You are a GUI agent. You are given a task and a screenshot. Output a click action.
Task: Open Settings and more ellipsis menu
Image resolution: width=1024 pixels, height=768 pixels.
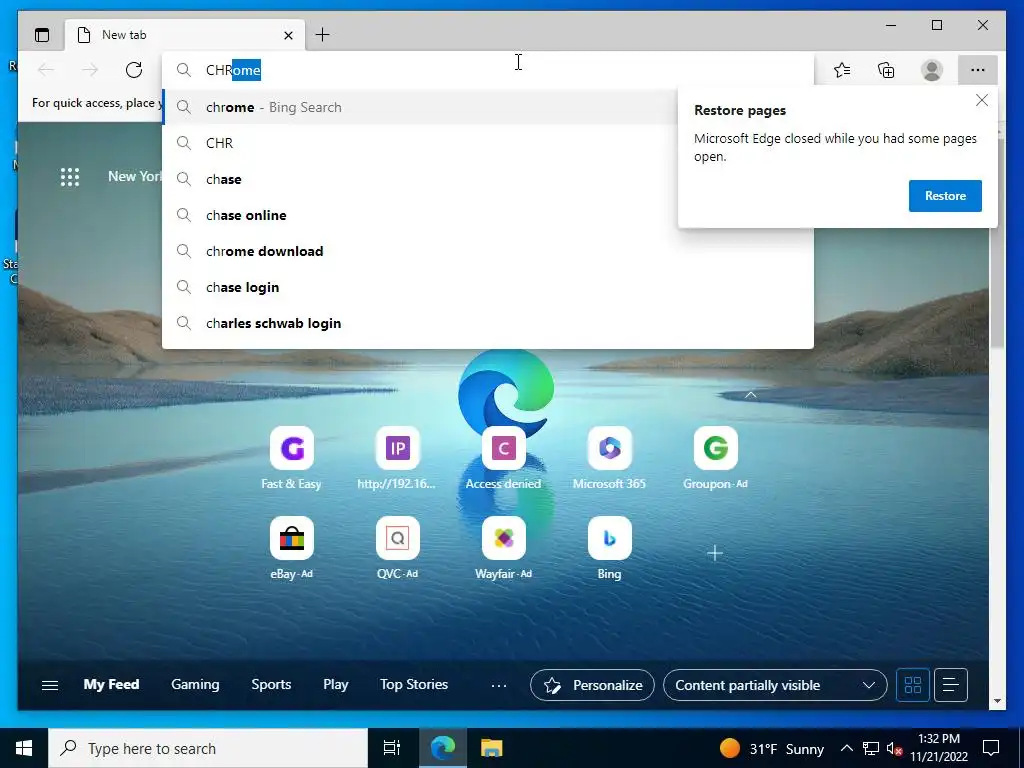978,70
